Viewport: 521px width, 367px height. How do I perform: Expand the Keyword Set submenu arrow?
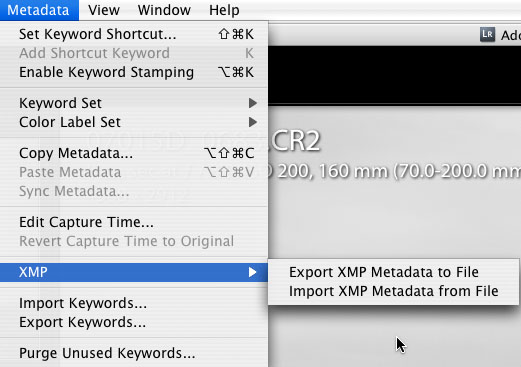coord(253,103)
